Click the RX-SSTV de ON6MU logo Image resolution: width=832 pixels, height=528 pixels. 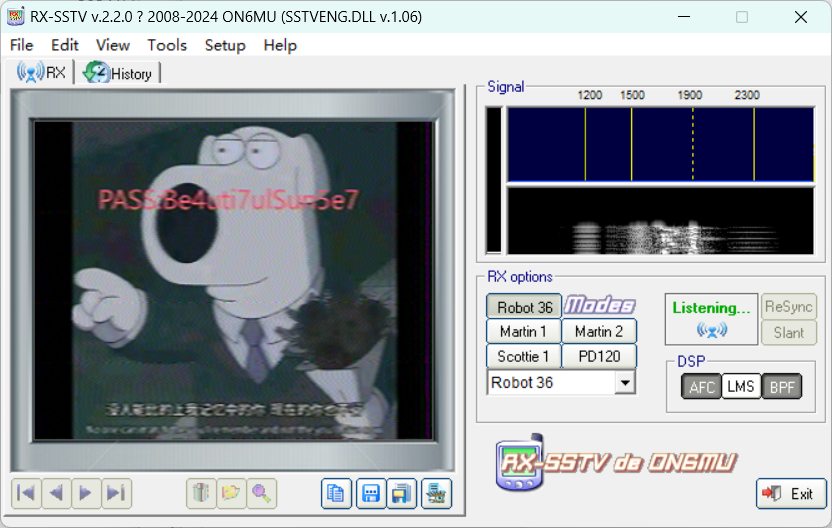click(616, 463)
